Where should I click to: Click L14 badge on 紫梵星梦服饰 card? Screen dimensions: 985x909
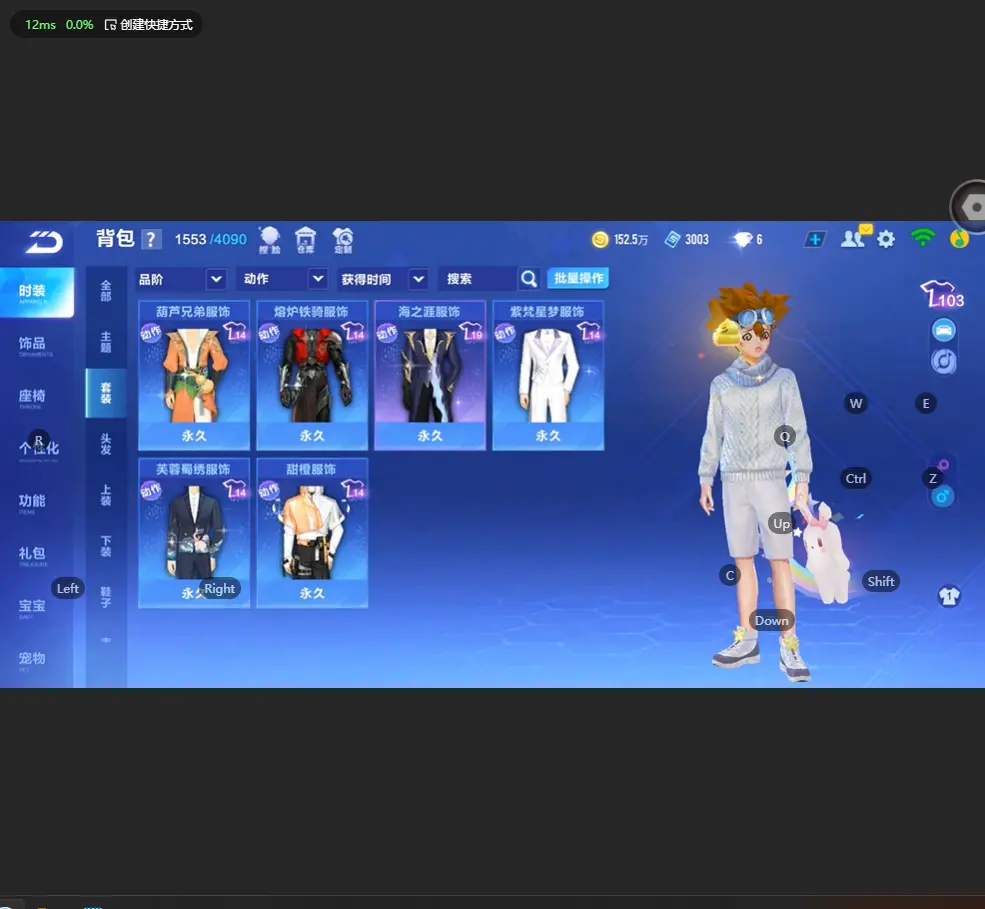point(589,331)
